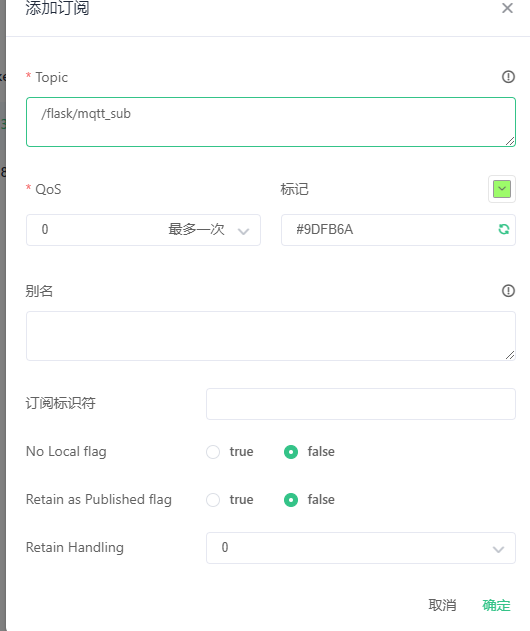Click the #9DFB6A color code field
530x631 pixels.
pos(398,230)
